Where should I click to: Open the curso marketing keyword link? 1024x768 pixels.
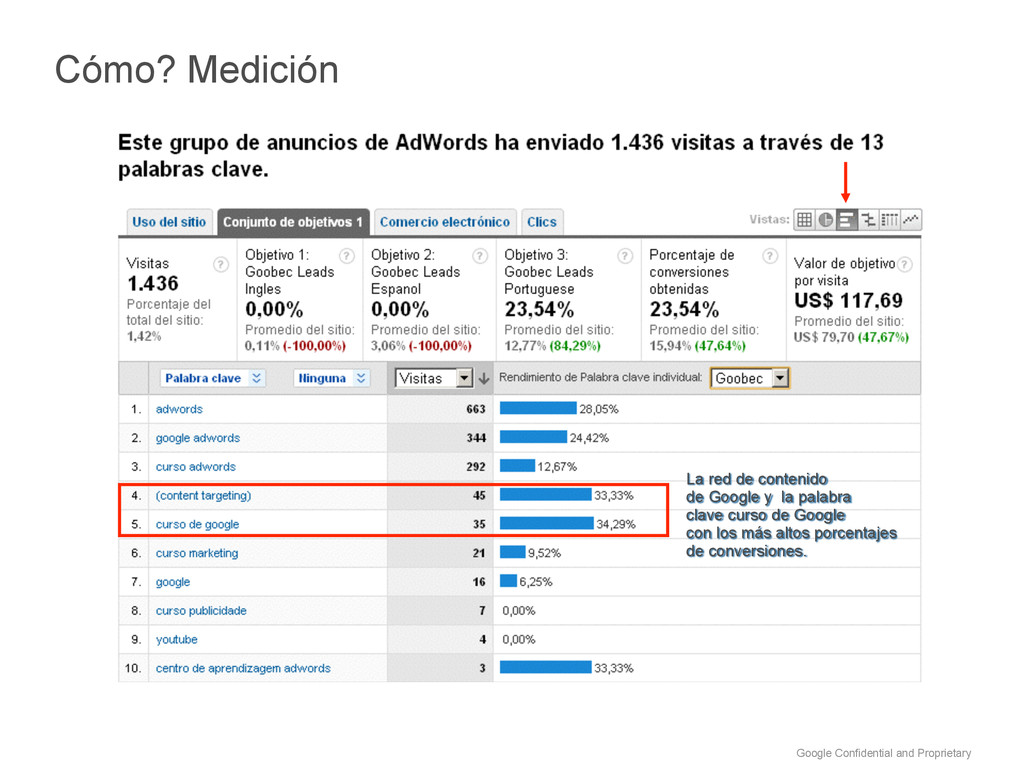[197, 553]
